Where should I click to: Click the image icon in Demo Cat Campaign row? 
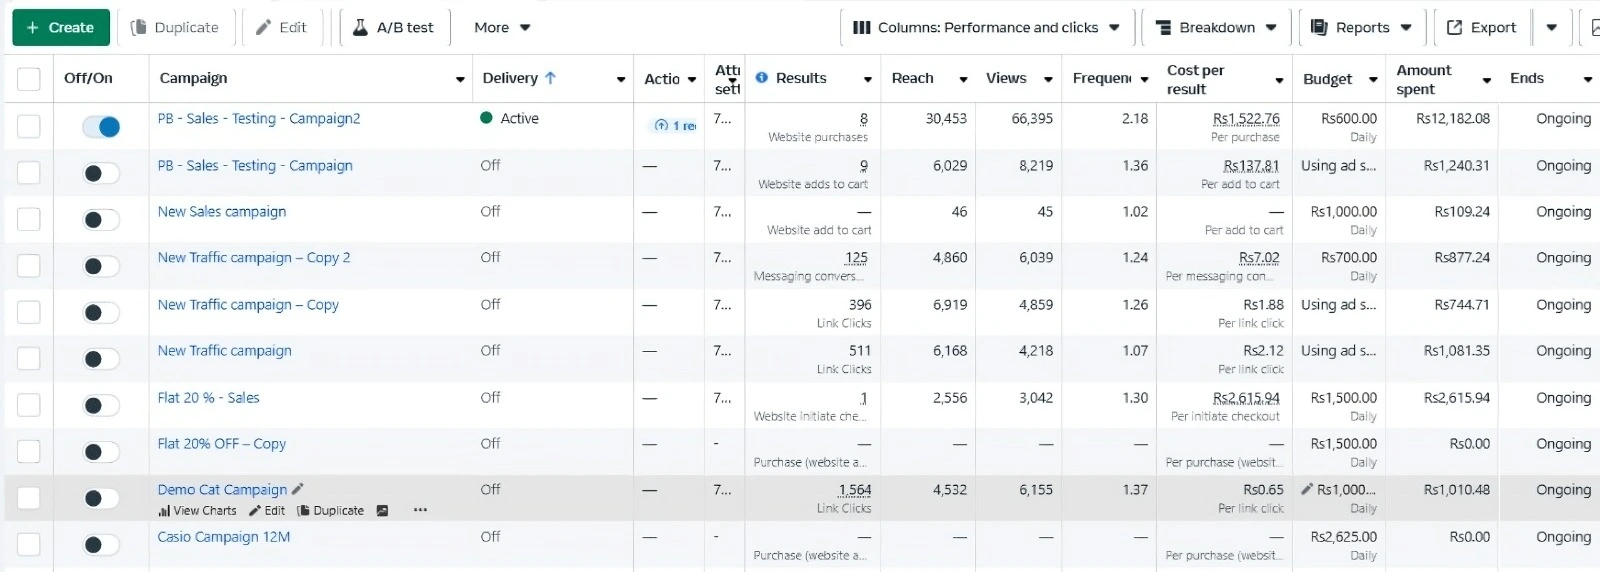tap(382, 511)
